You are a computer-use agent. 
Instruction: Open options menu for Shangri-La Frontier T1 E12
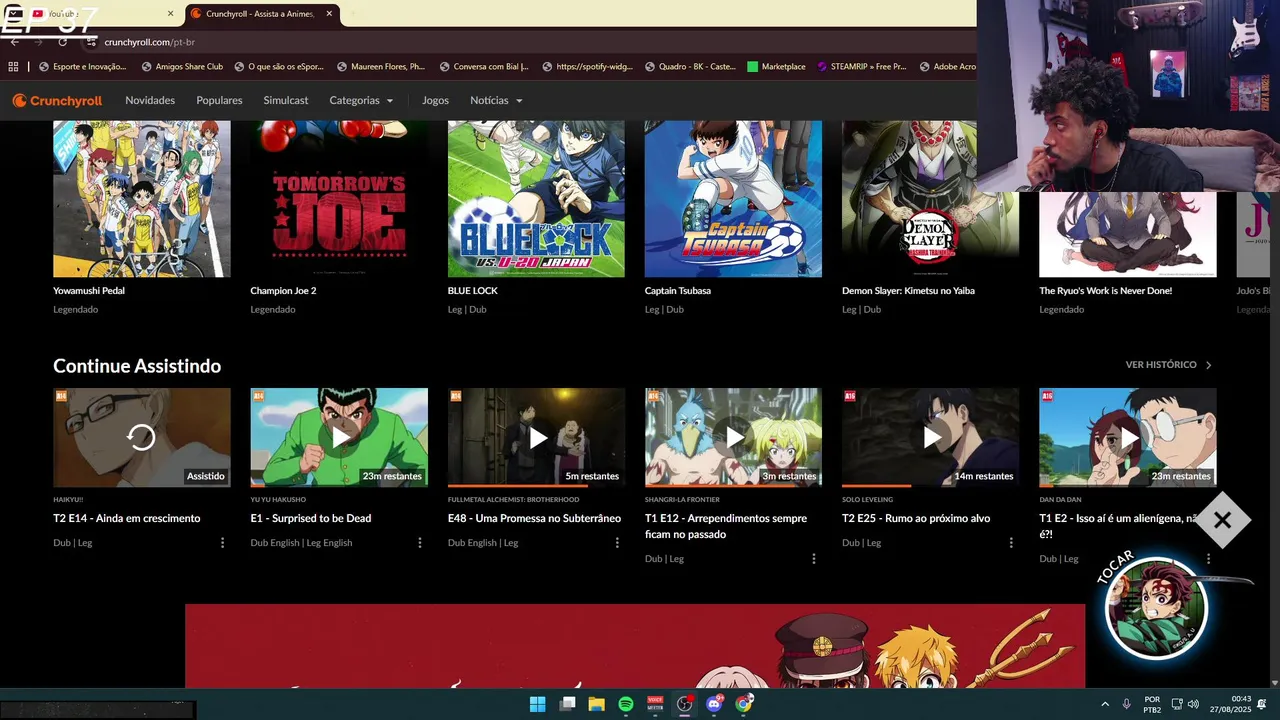coord(813,559)
